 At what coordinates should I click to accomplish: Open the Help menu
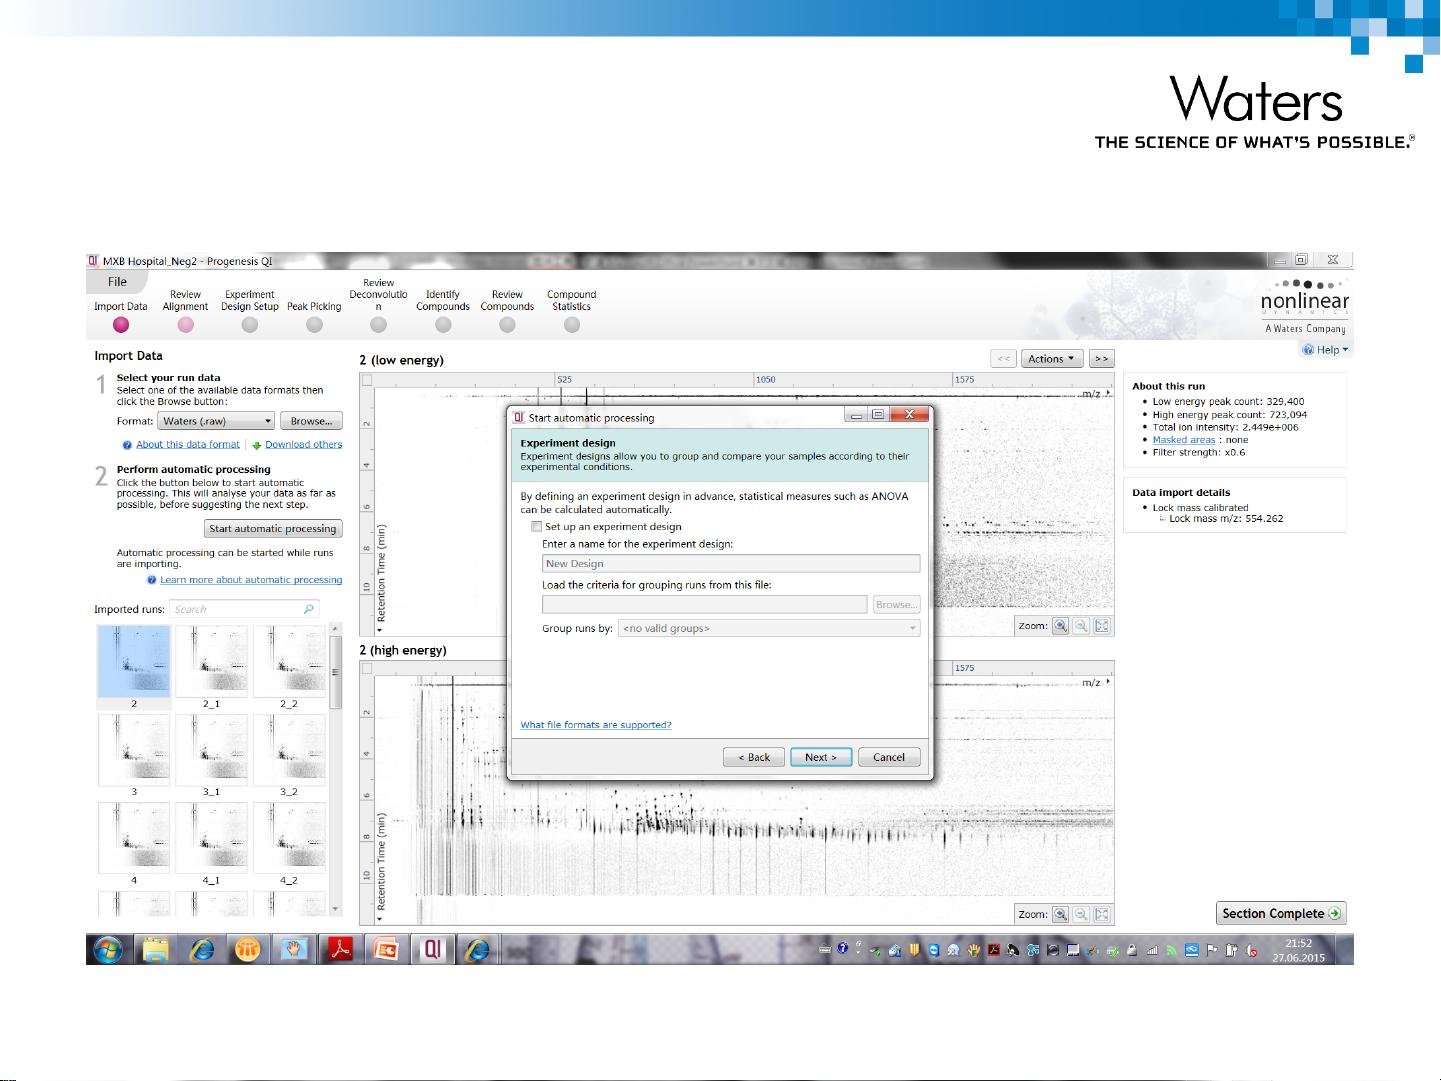(1327, 350)
